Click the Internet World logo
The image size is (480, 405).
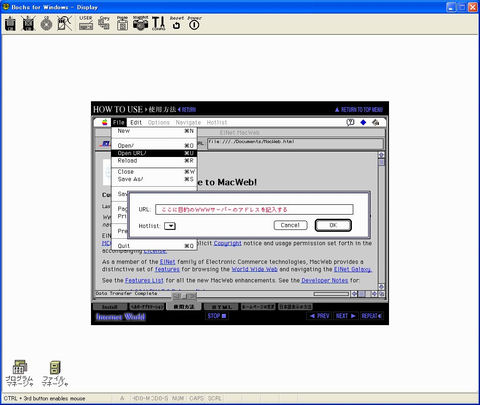(x=121, y=317)
